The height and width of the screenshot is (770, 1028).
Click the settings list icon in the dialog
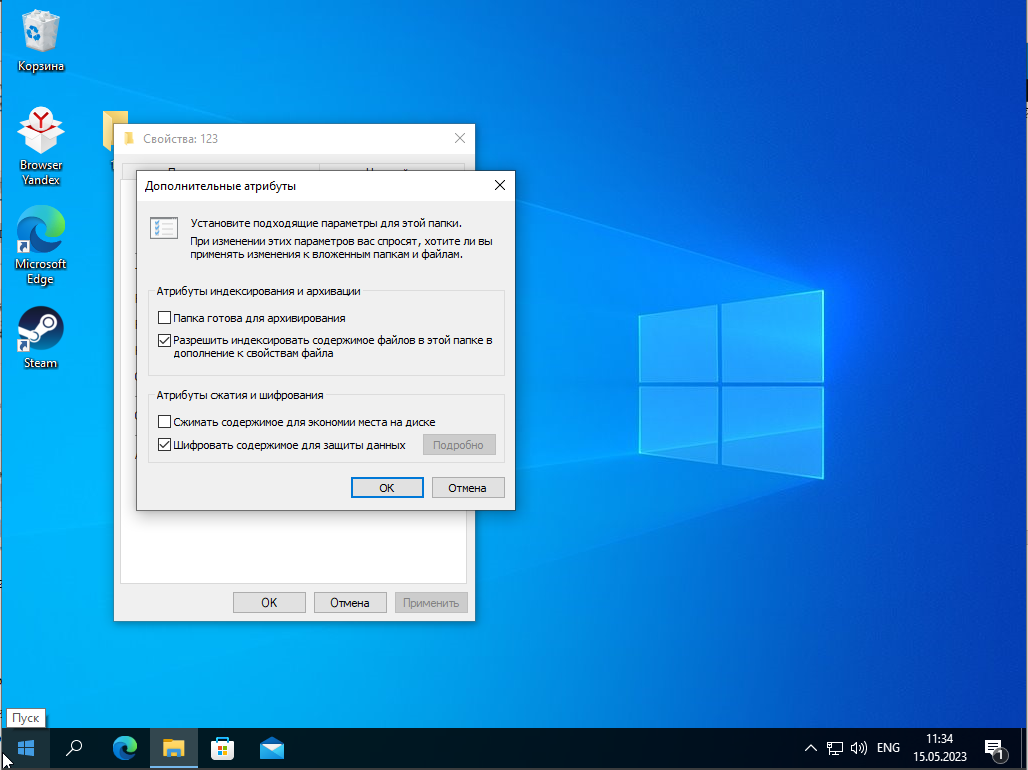164,228
